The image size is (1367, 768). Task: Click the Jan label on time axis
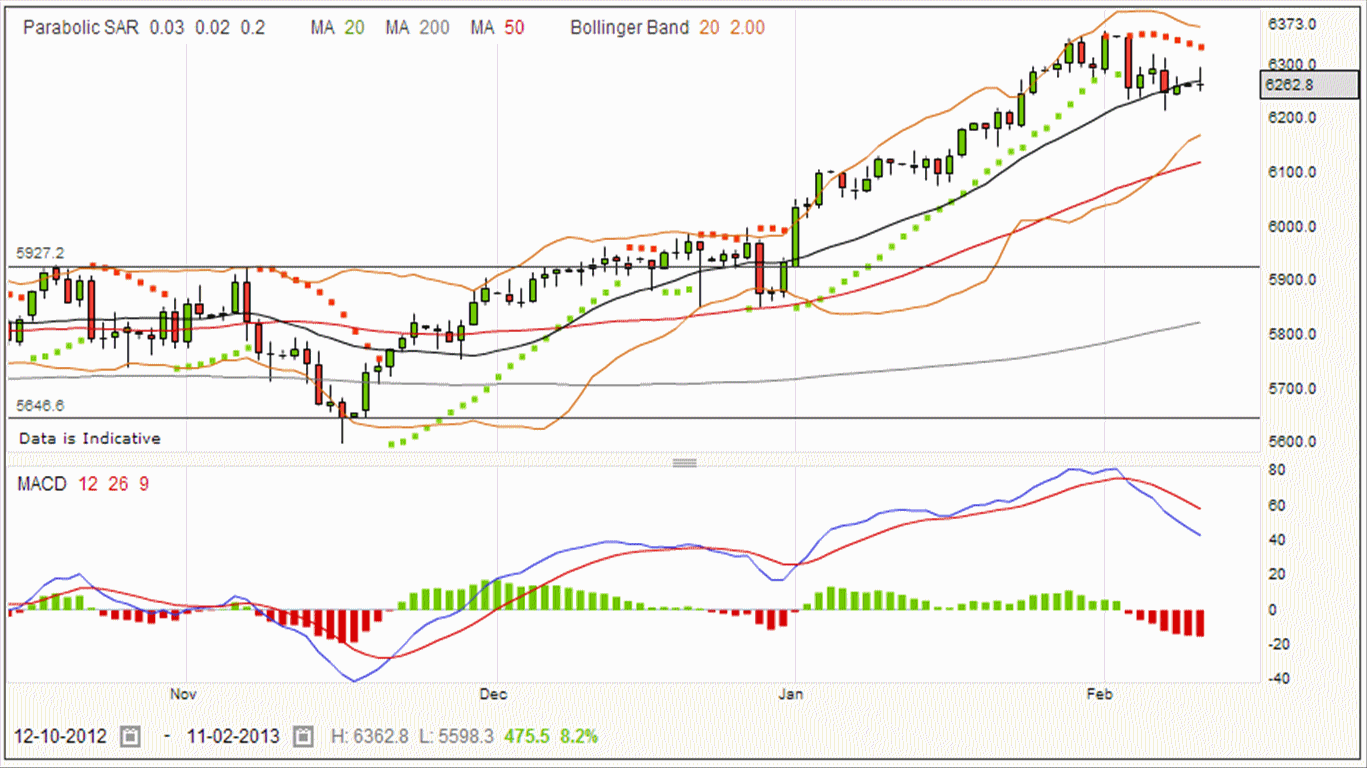click(791, 693)
